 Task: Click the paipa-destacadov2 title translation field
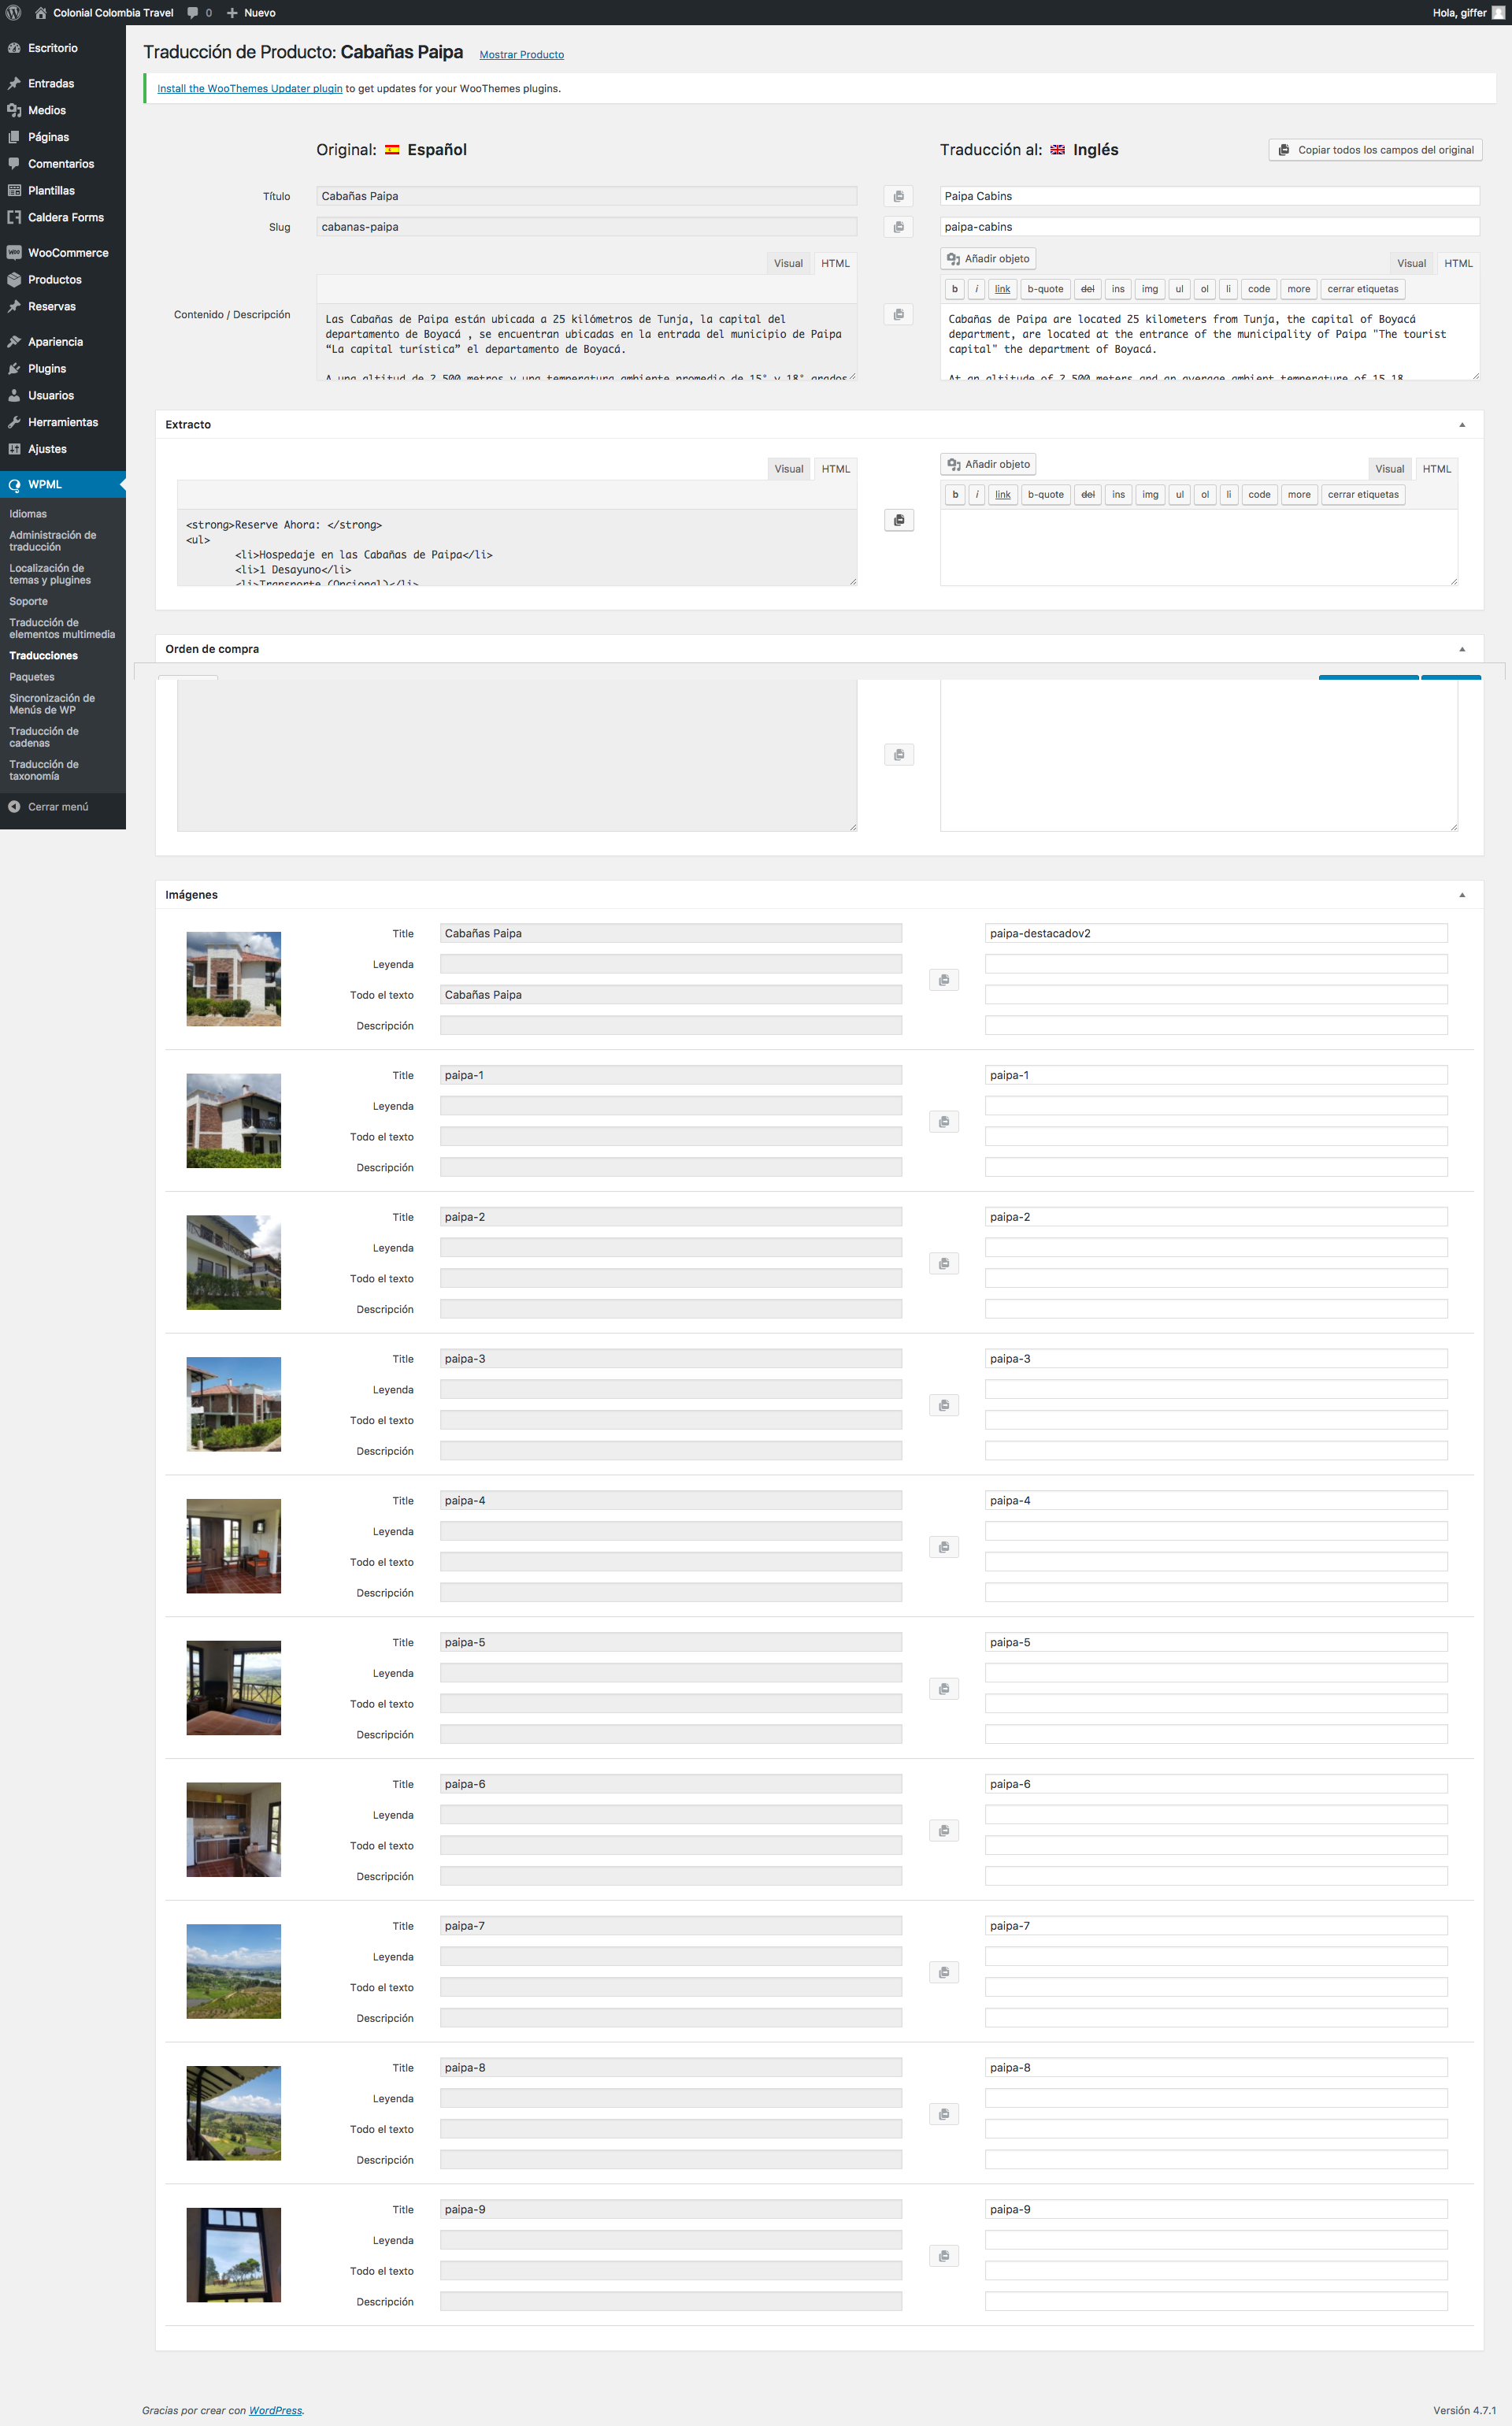[x=1216, y=934]
